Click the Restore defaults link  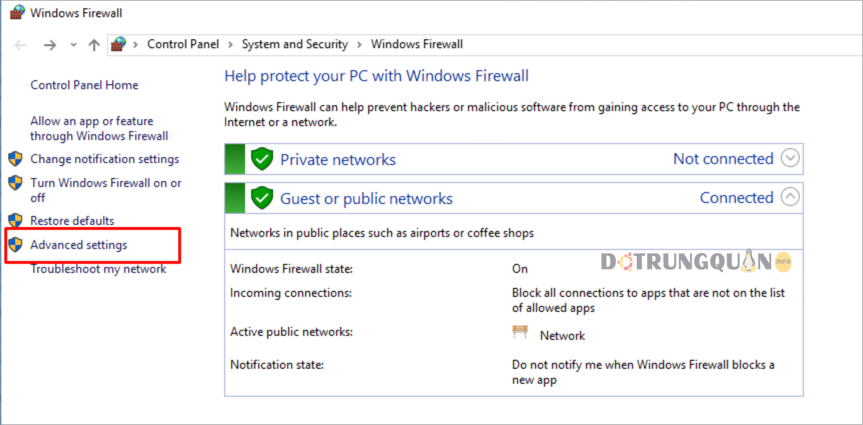point(72,221)
